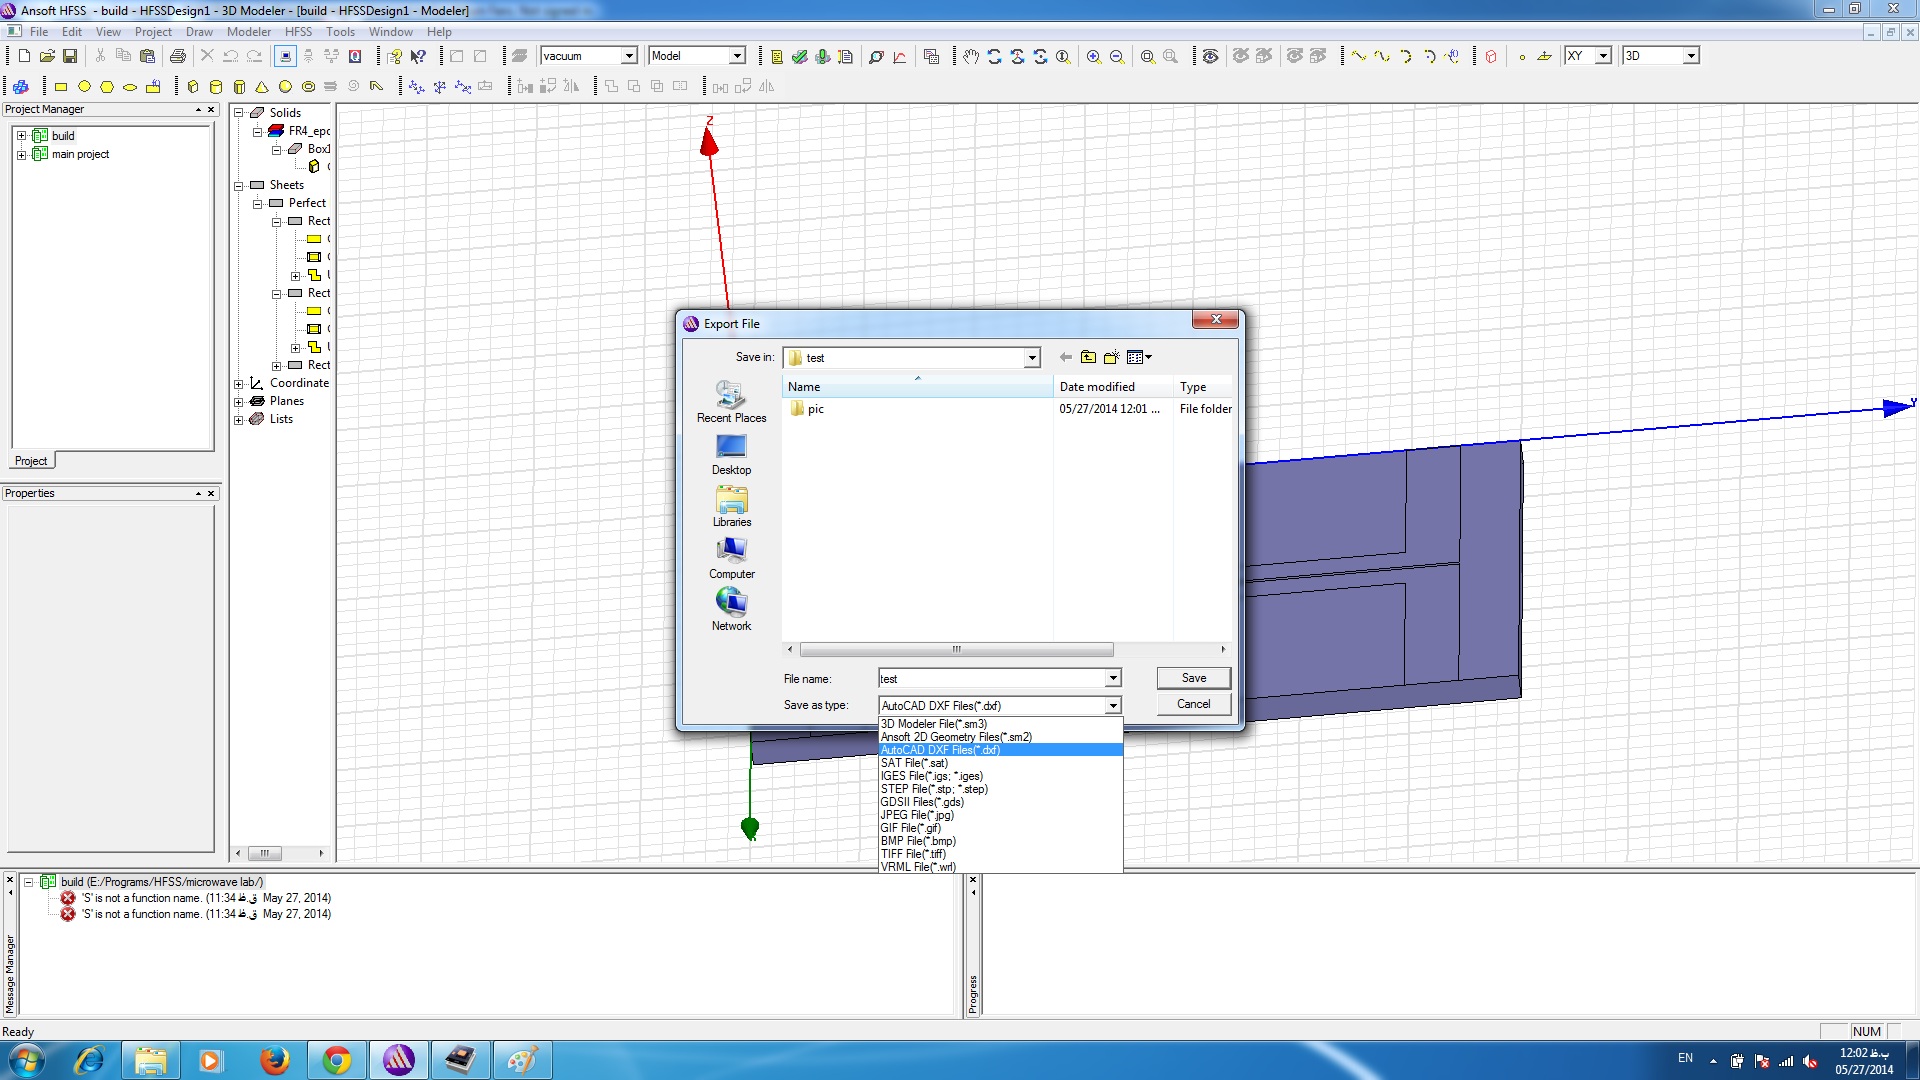1920x1080 pixels.
Task: Open Desktop in the places sidebar
Action: (x=731, y=454)
